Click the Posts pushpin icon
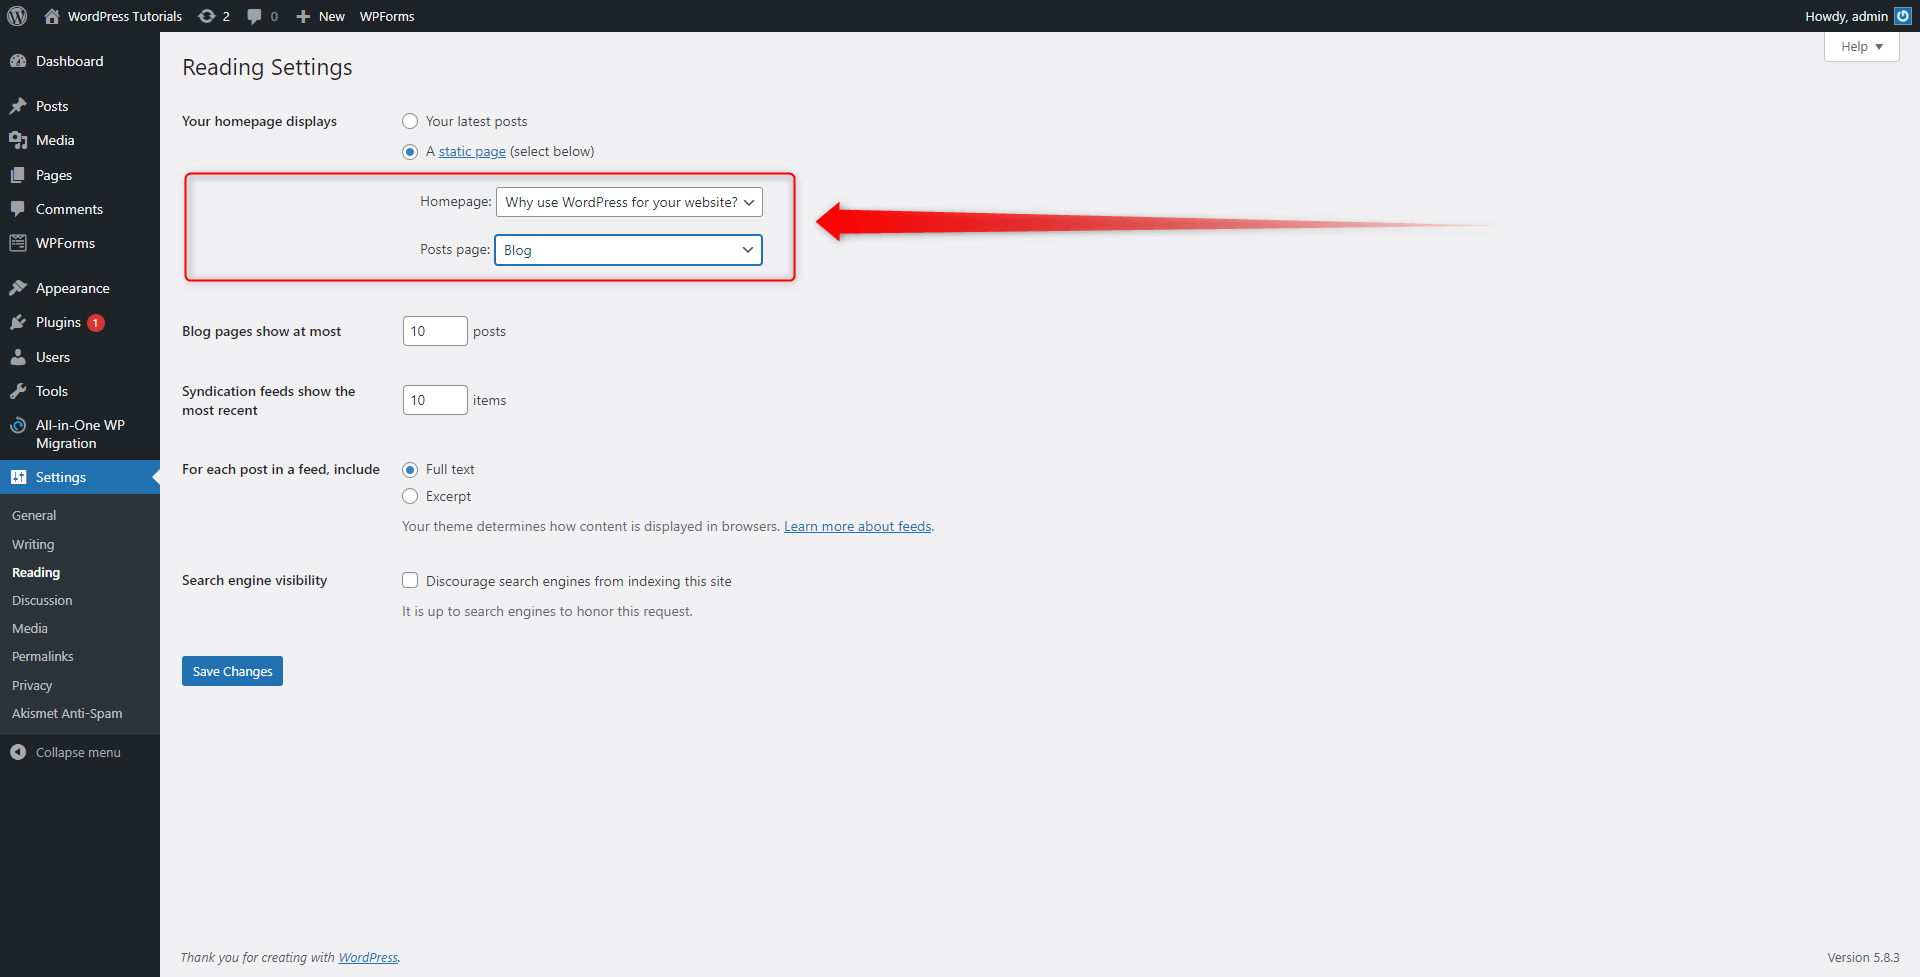The height and width of the screenshot is (977, 1920). [18, 106]
